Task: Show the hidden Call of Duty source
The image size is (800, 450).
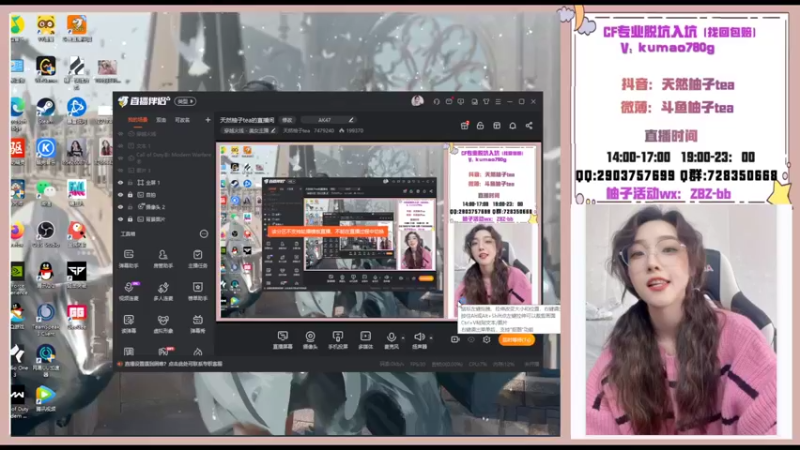Action: coord(121,158)
